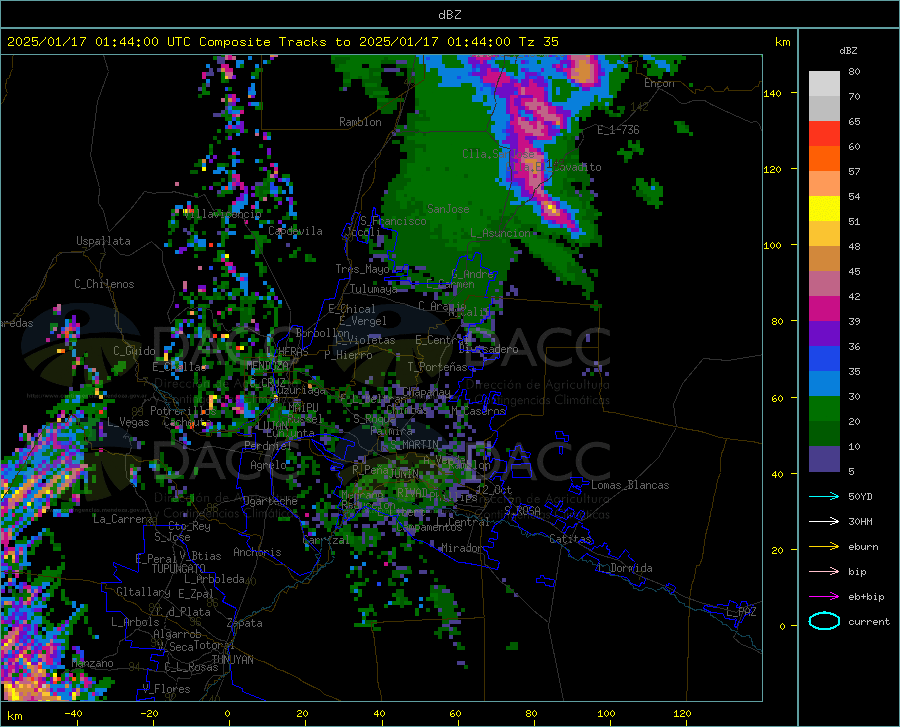Click the pink bip arrow legend icon
The width and height of the screenshot is (900, 727).
pos(824,572)
